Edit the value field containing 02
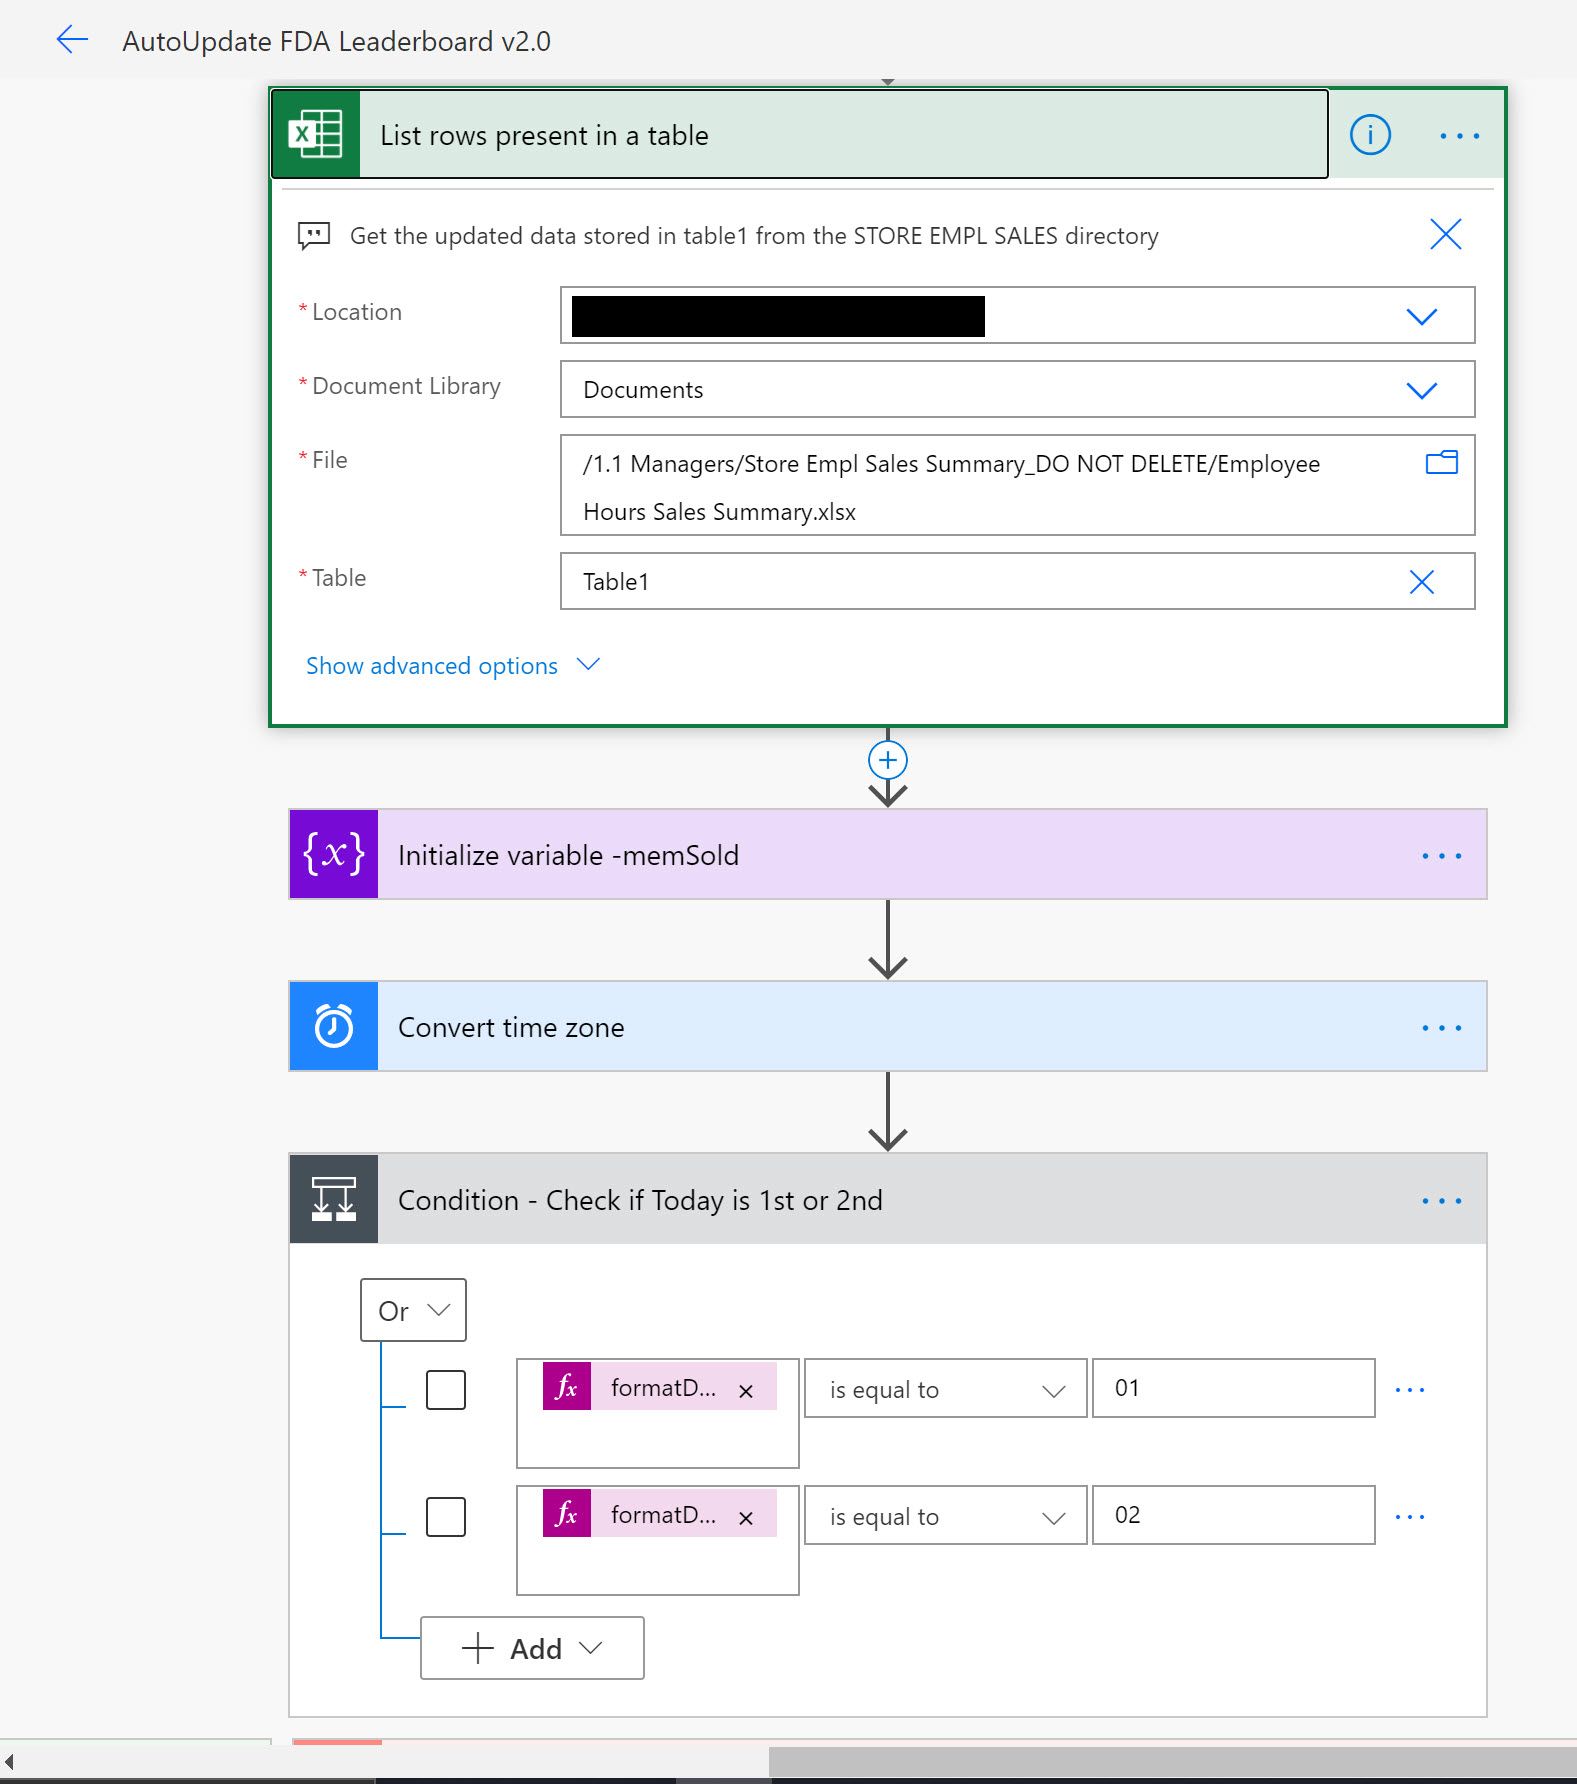The image size is (1577, 1784). click(1233, 1515)
